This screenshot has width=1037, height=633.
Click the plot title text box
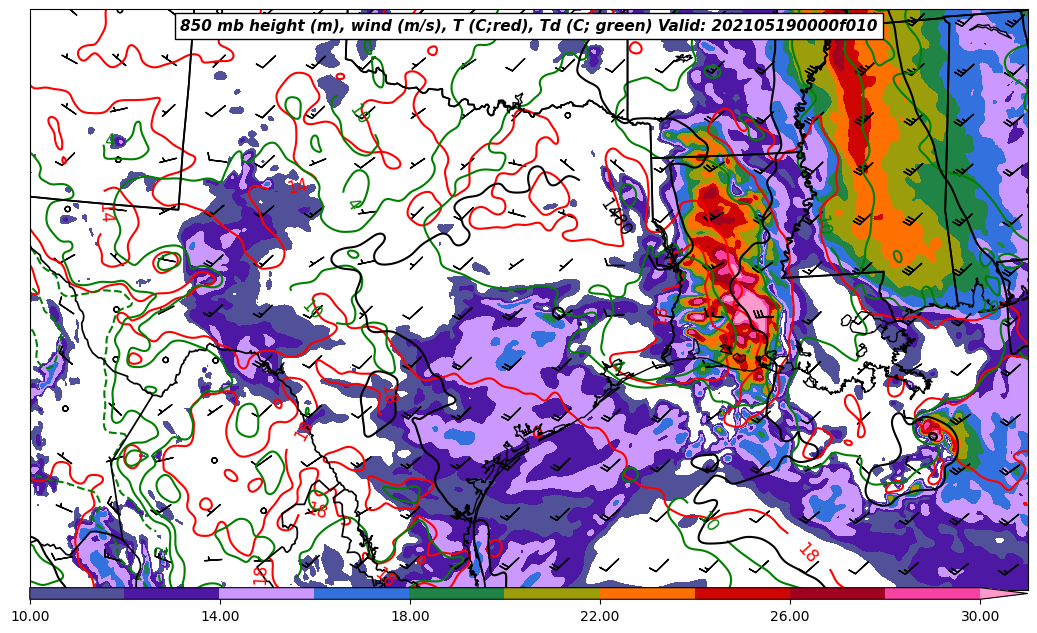pyautogui.click(x=528, y=26)
